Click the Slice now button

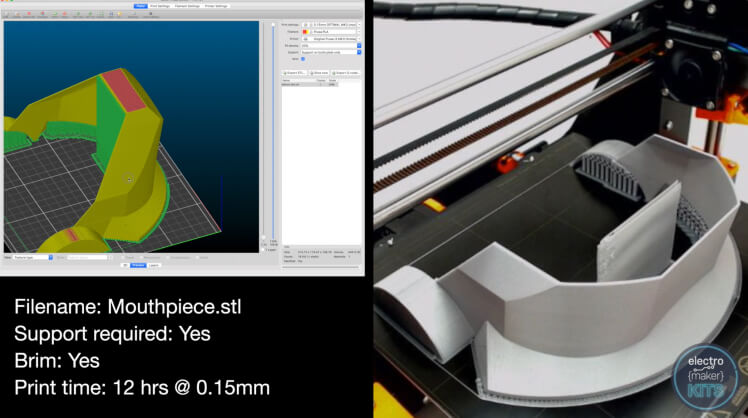coord(319,73)
